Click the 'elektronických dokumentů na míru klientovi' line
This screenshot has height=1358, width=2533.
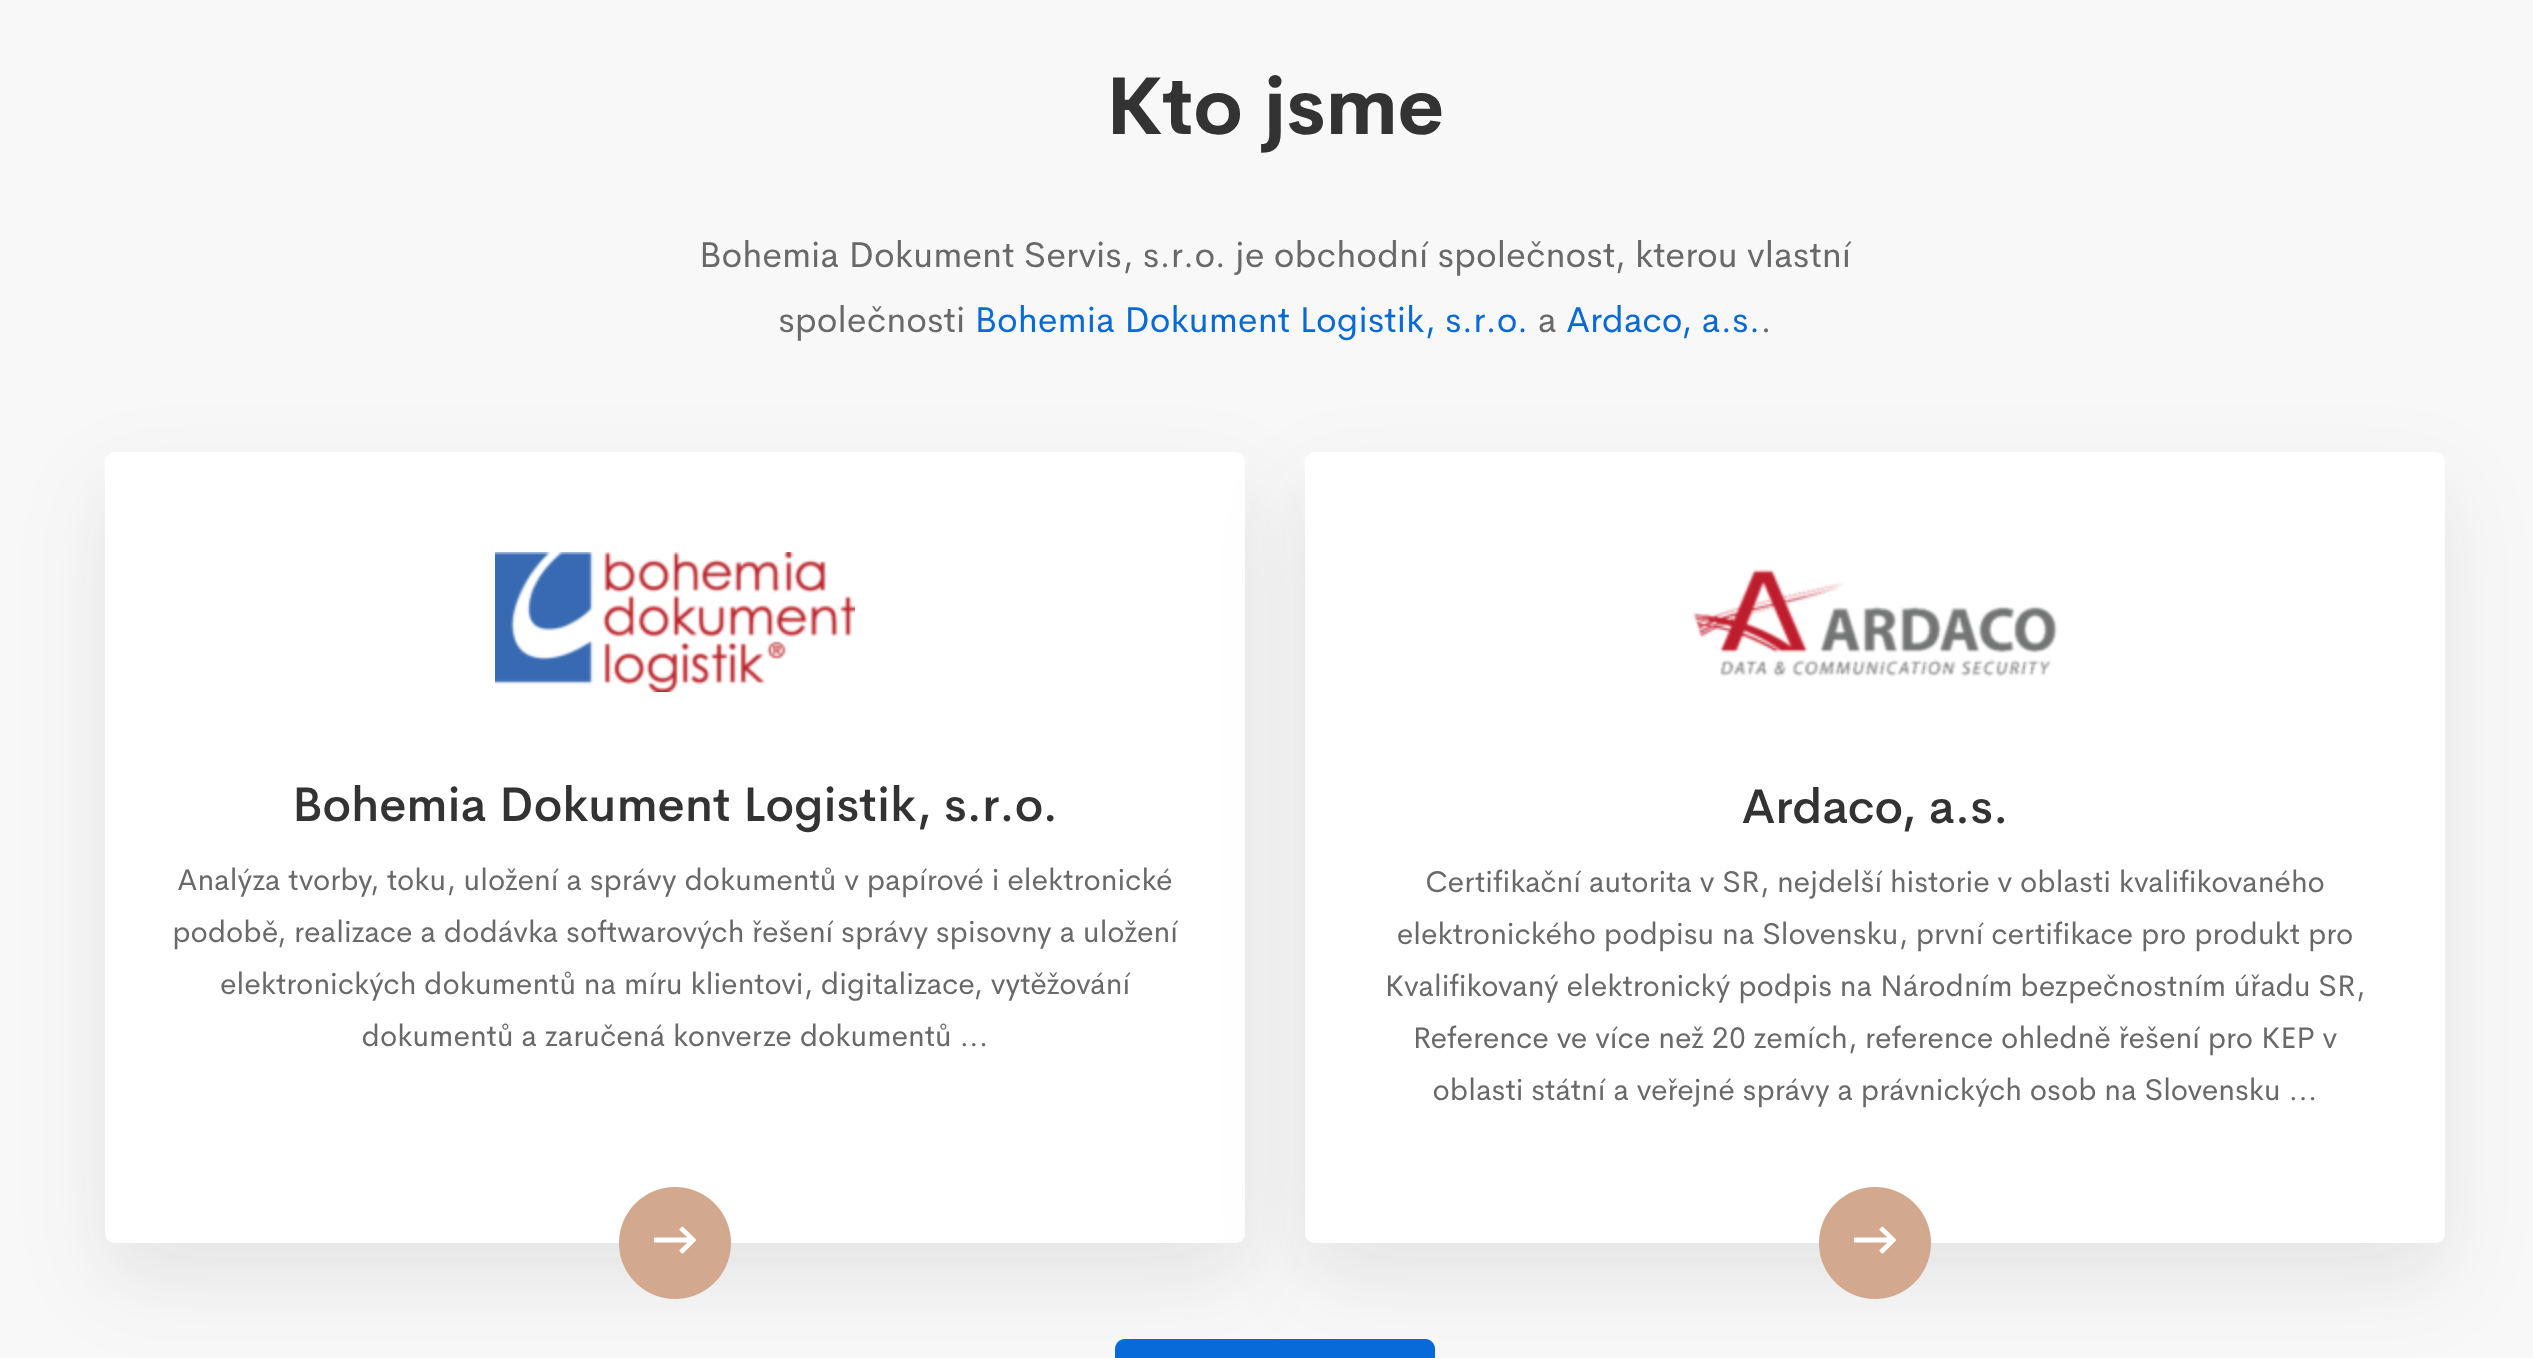(x=515, y=984)
